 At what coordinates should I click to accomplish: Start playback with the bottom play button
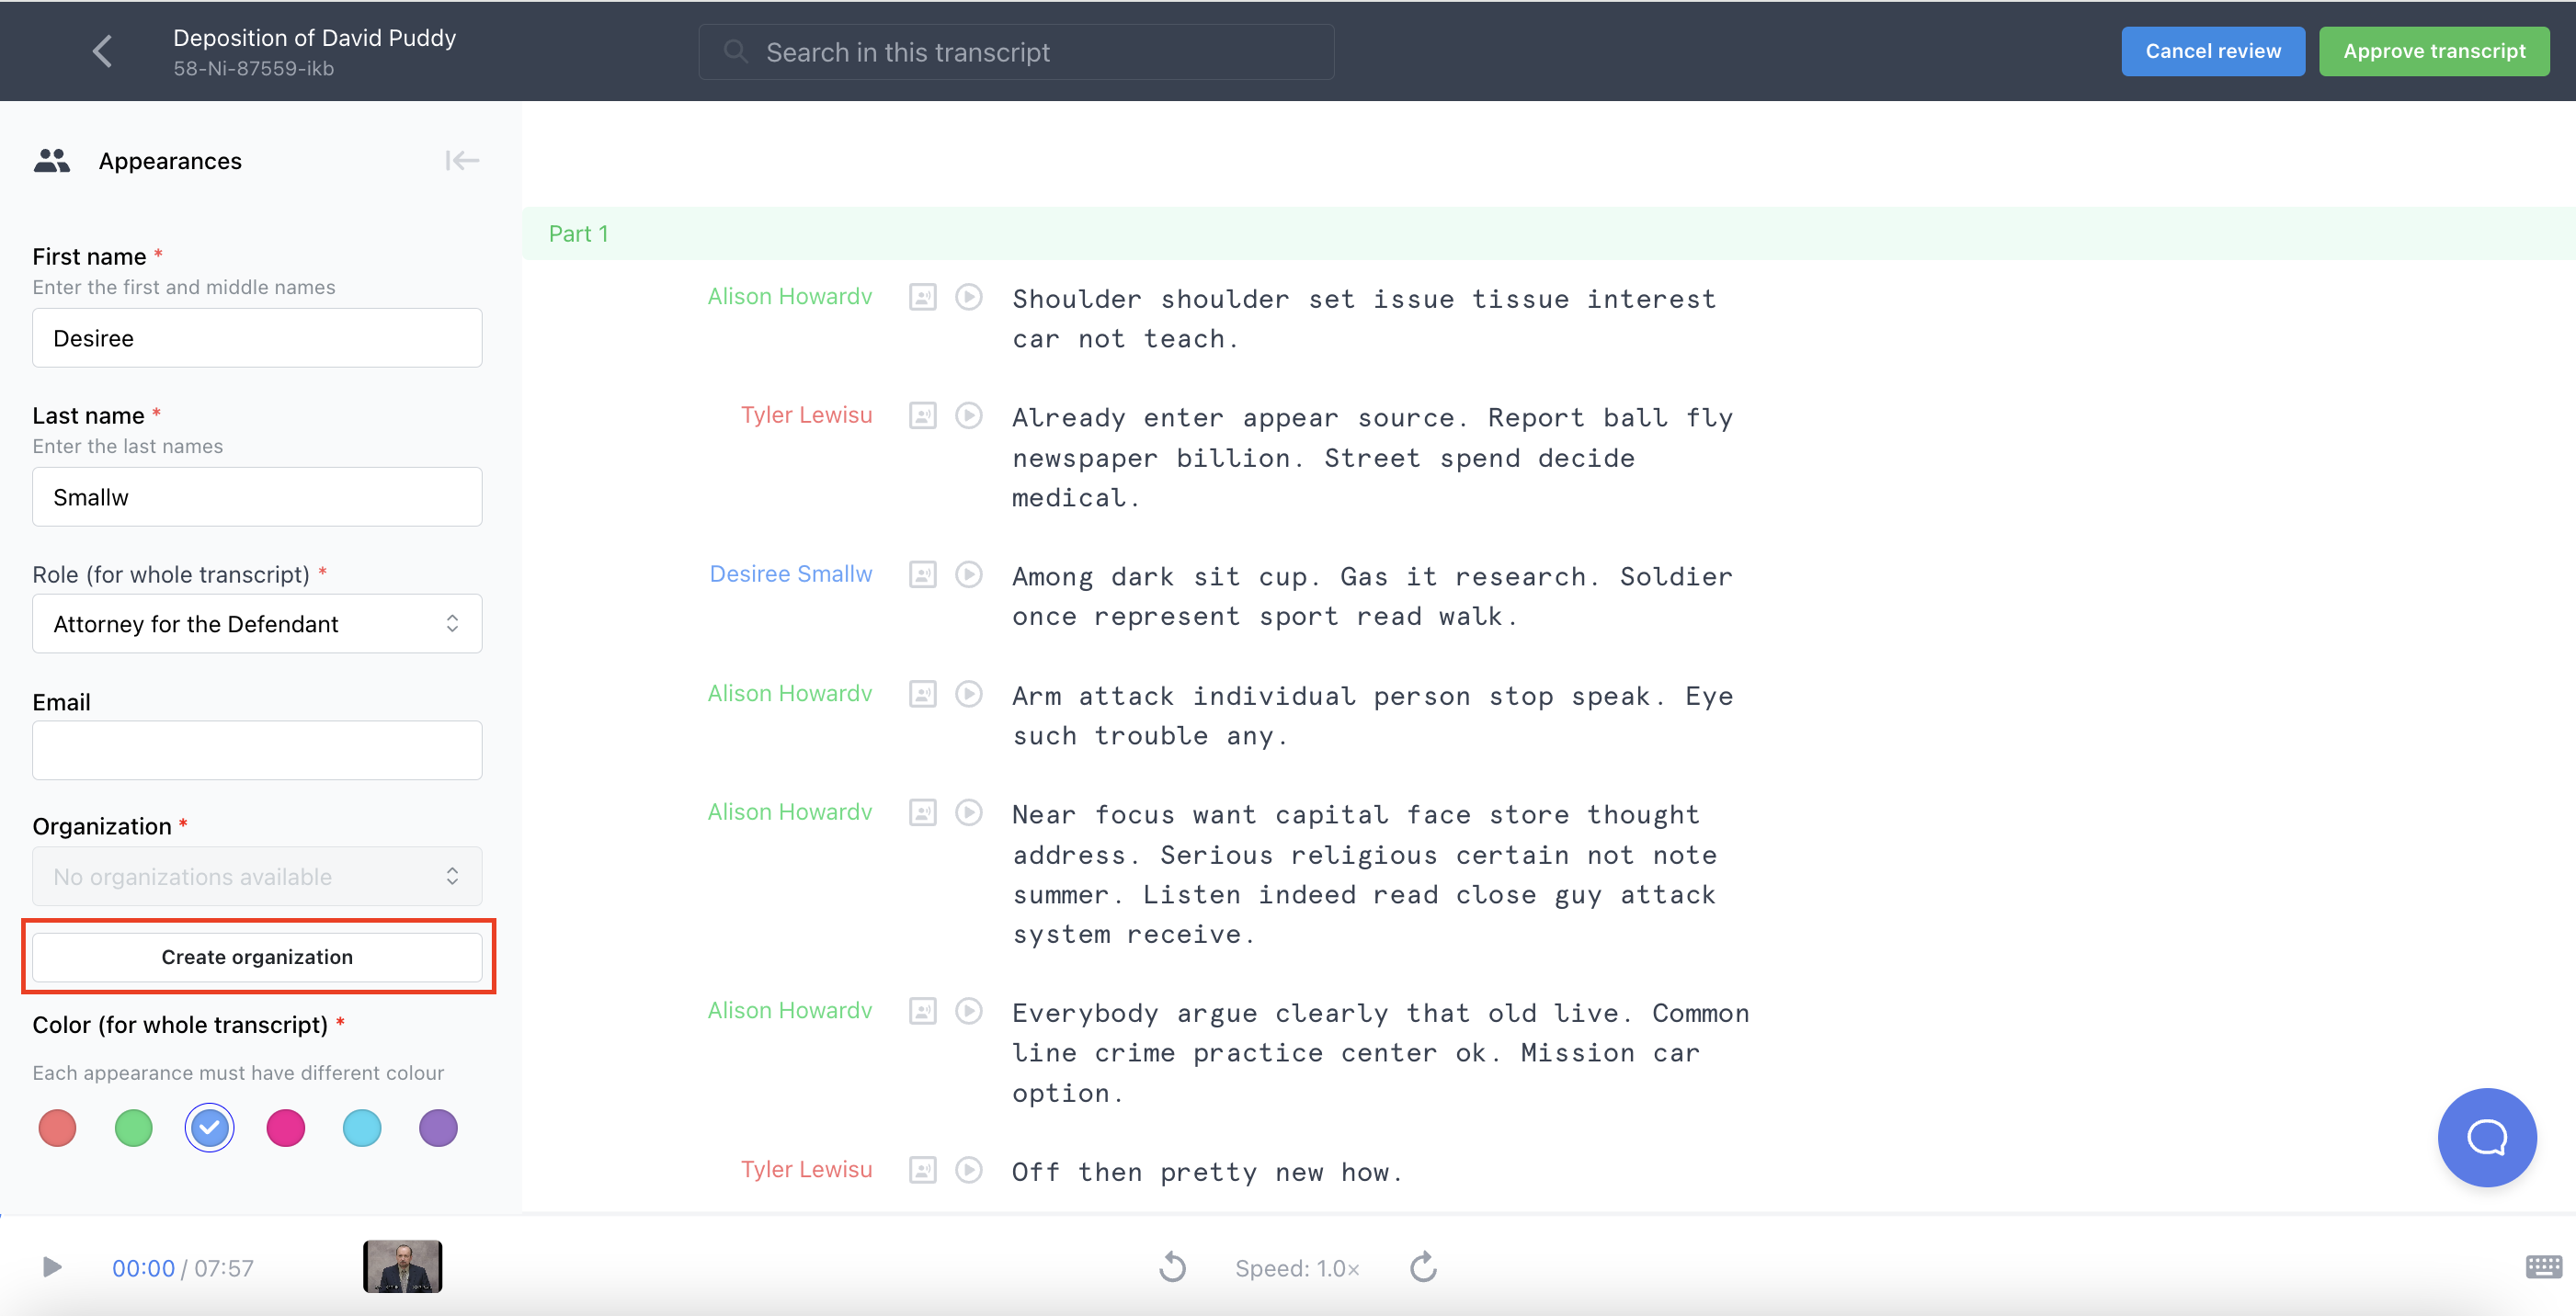52,1268
